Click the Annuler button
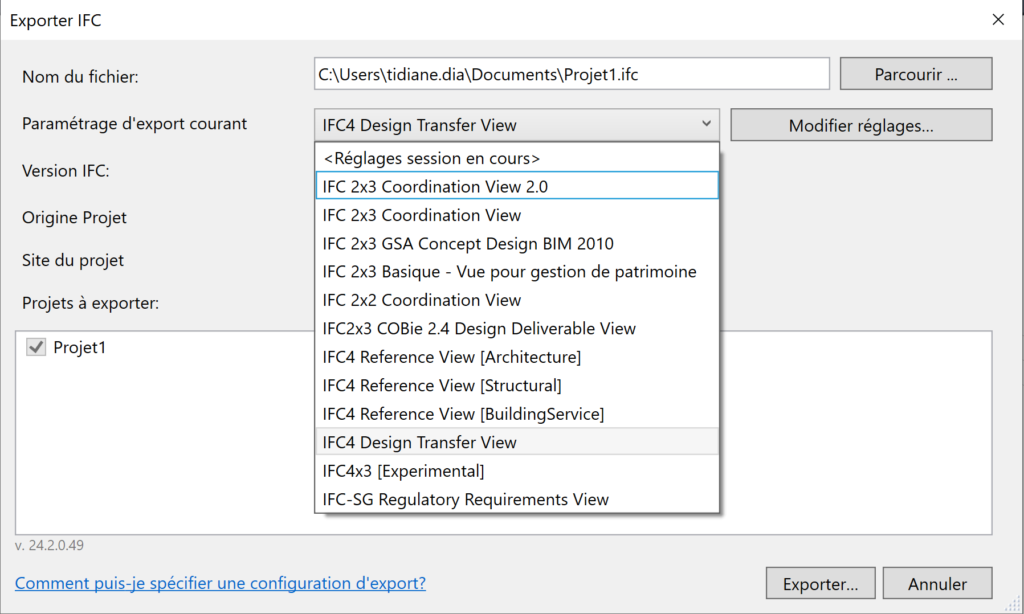 (937, 583)
